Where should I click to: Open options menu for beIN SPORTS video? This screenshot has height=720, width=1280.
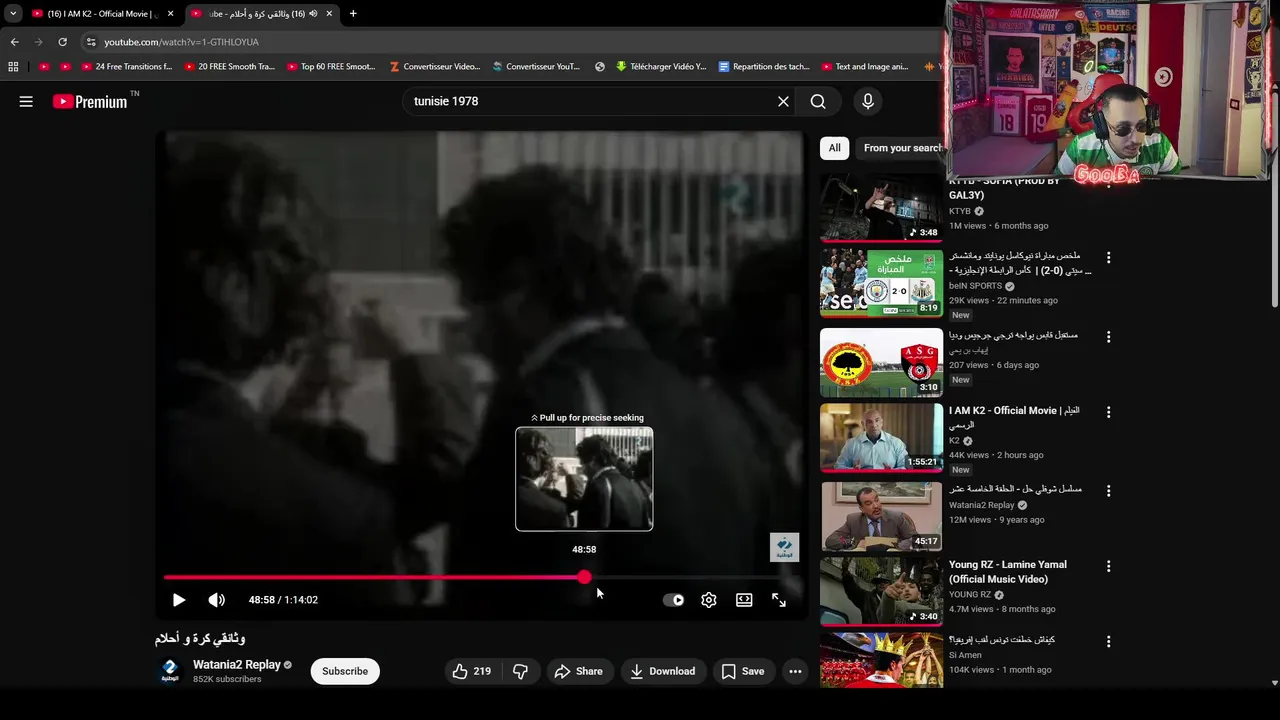[x=1108, y=257]
